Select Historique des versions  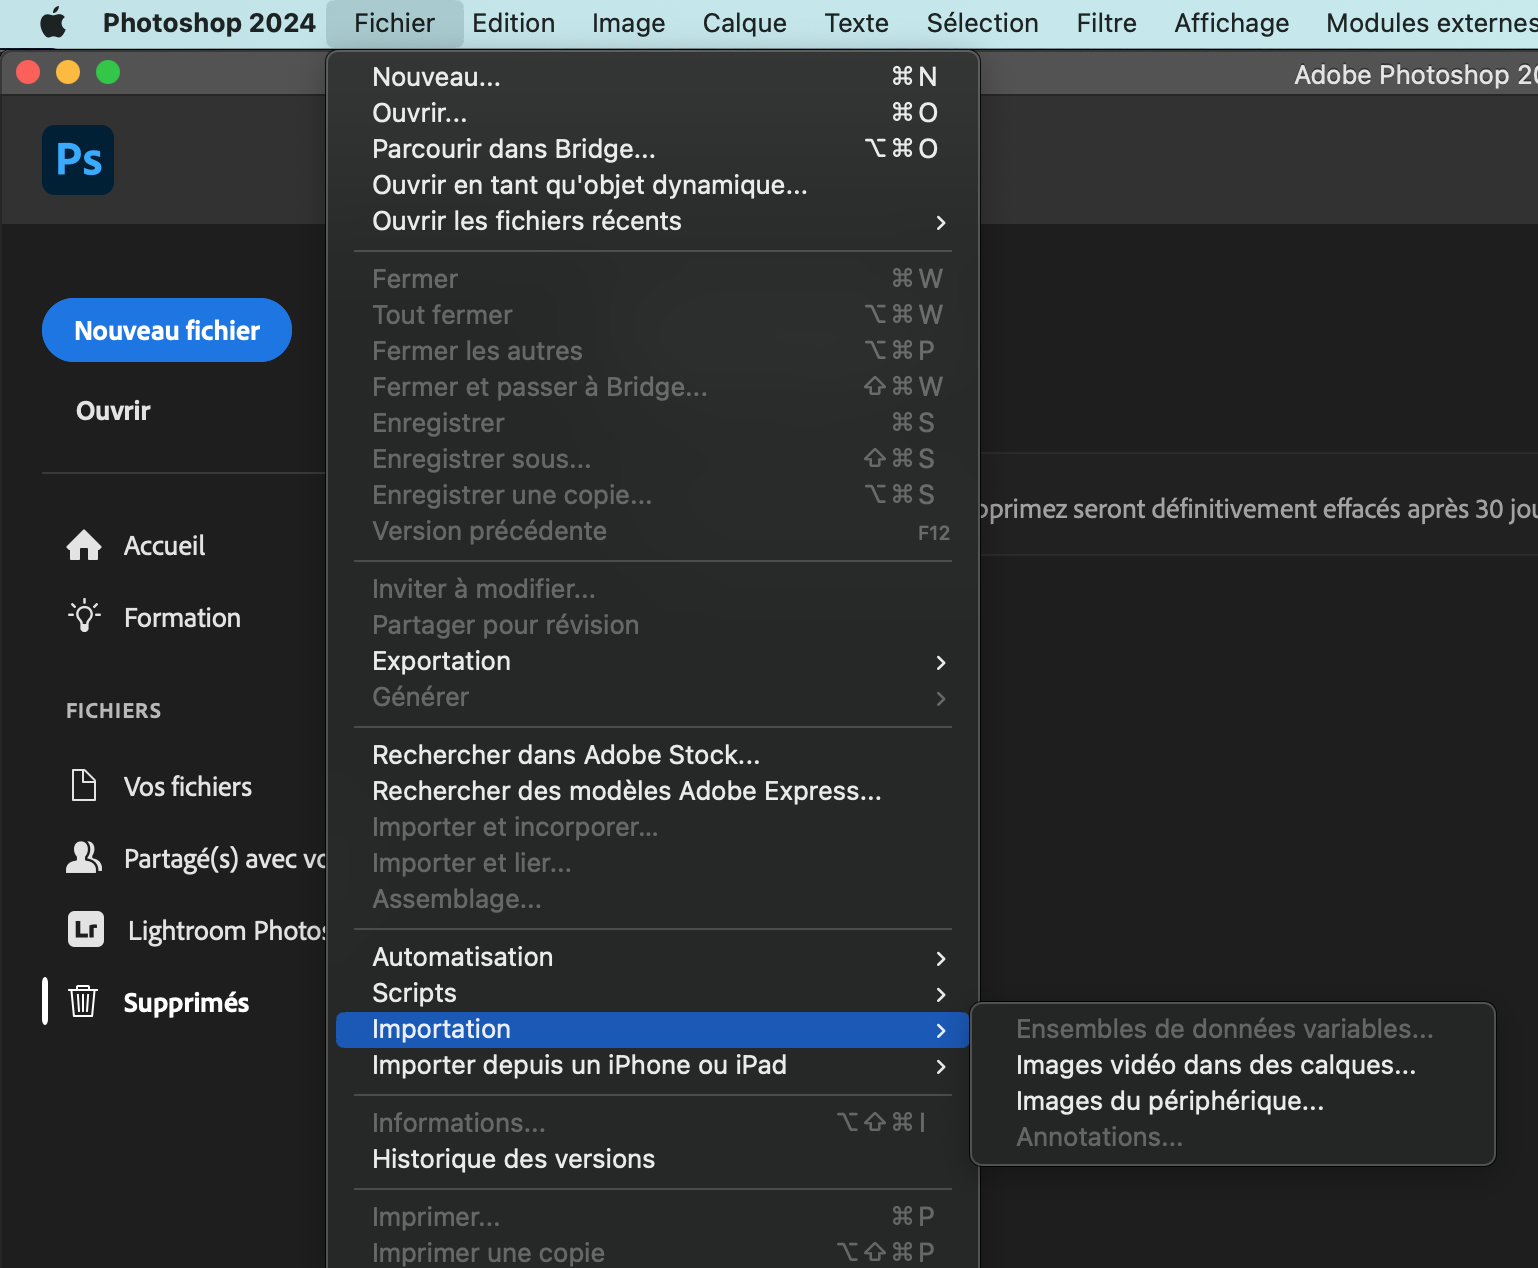pyautogui.click(x=653, y=1159)
